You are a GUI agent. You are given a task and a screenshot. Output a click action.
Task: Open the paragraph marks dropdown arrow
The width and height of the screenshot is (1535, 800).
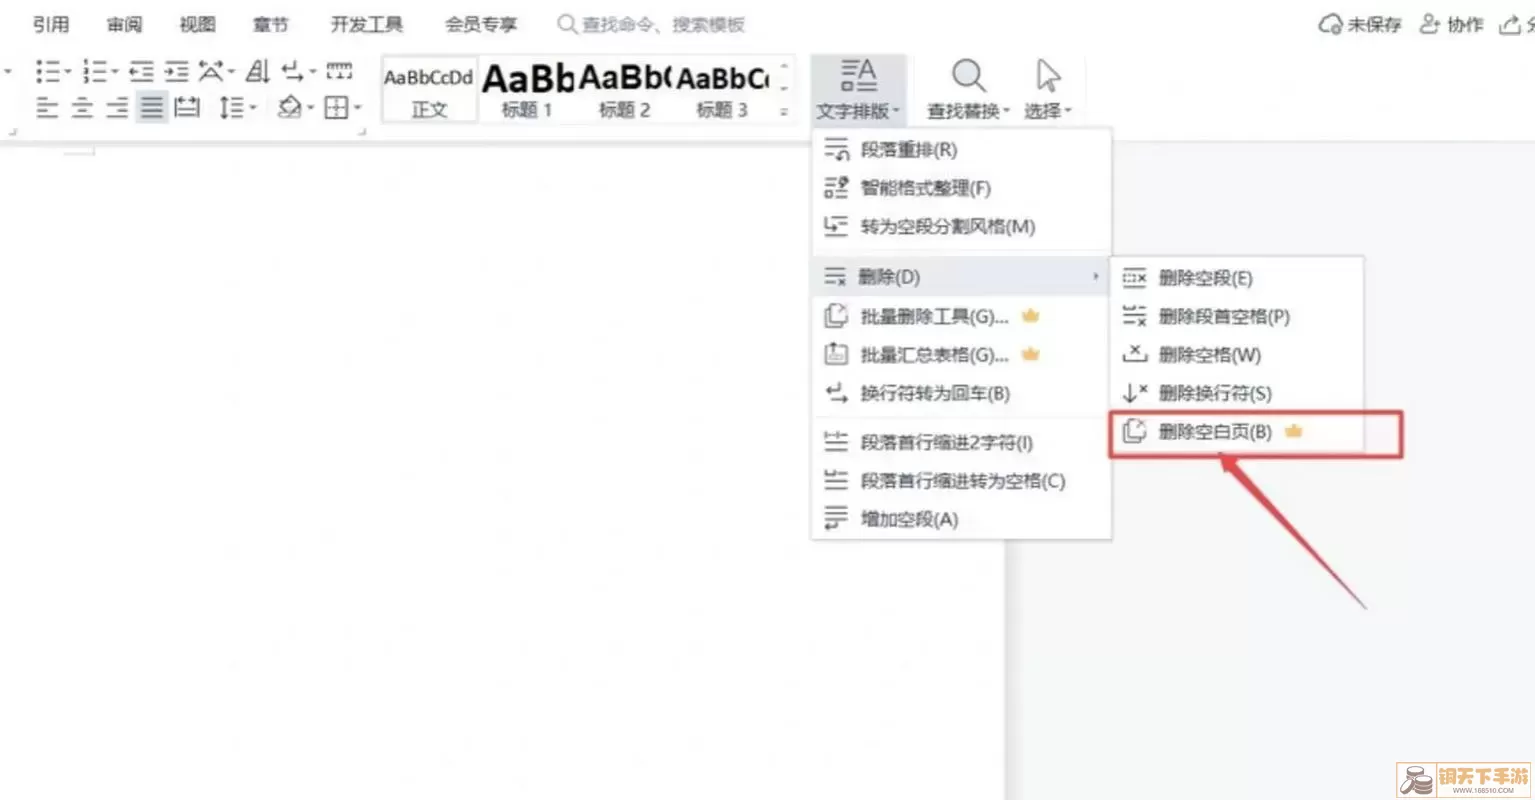(x=312, y=72)
